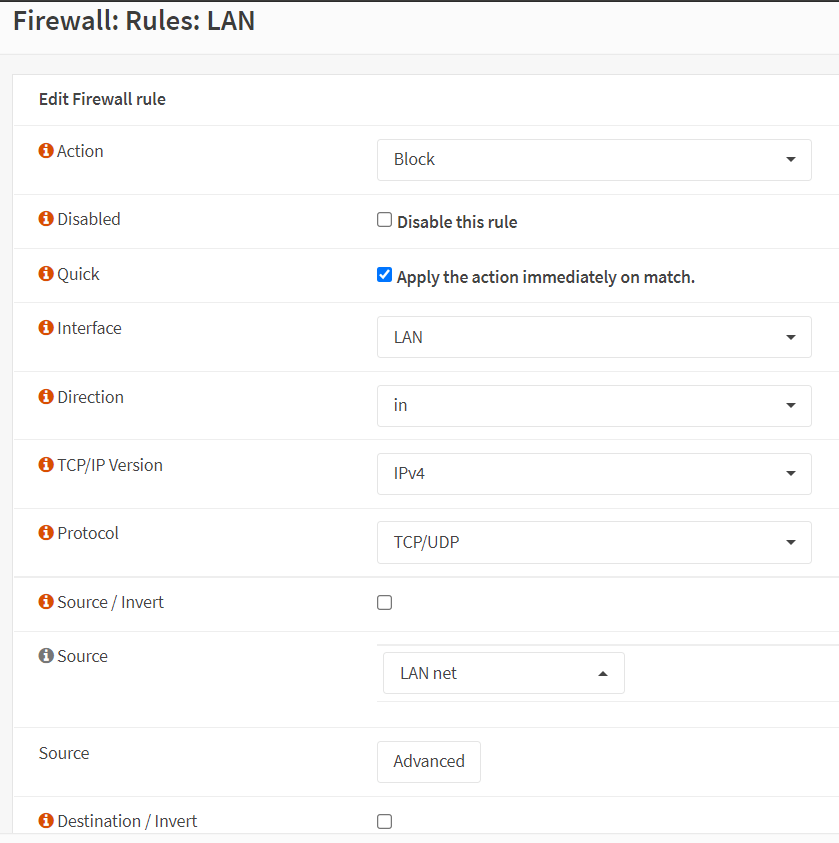The height and width of the screenshot is (843, 839).
Task: Show help for Destination / Invert
Action: tap(46, 821)
